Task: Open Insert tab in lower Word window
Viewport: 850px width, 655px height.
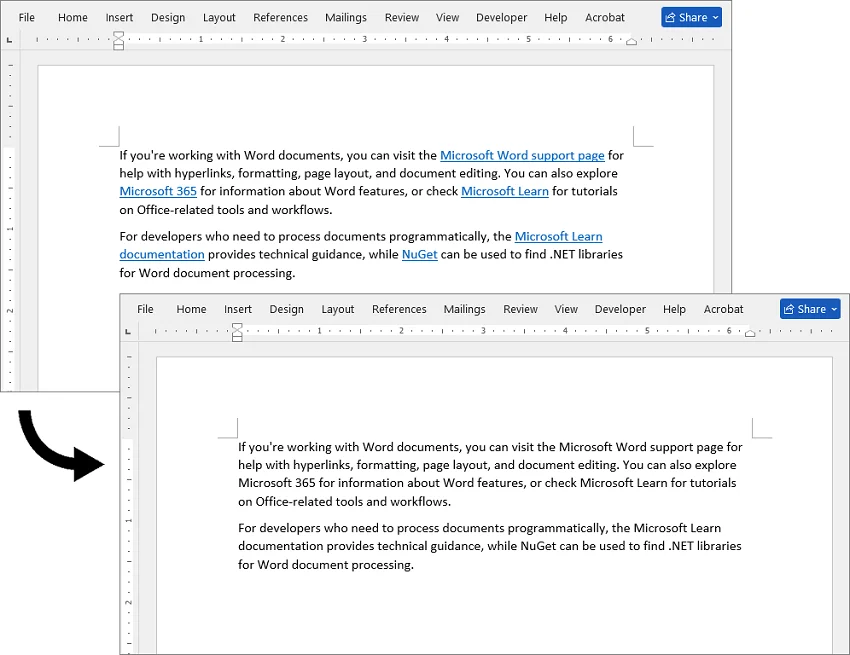Action: [238, 309]
